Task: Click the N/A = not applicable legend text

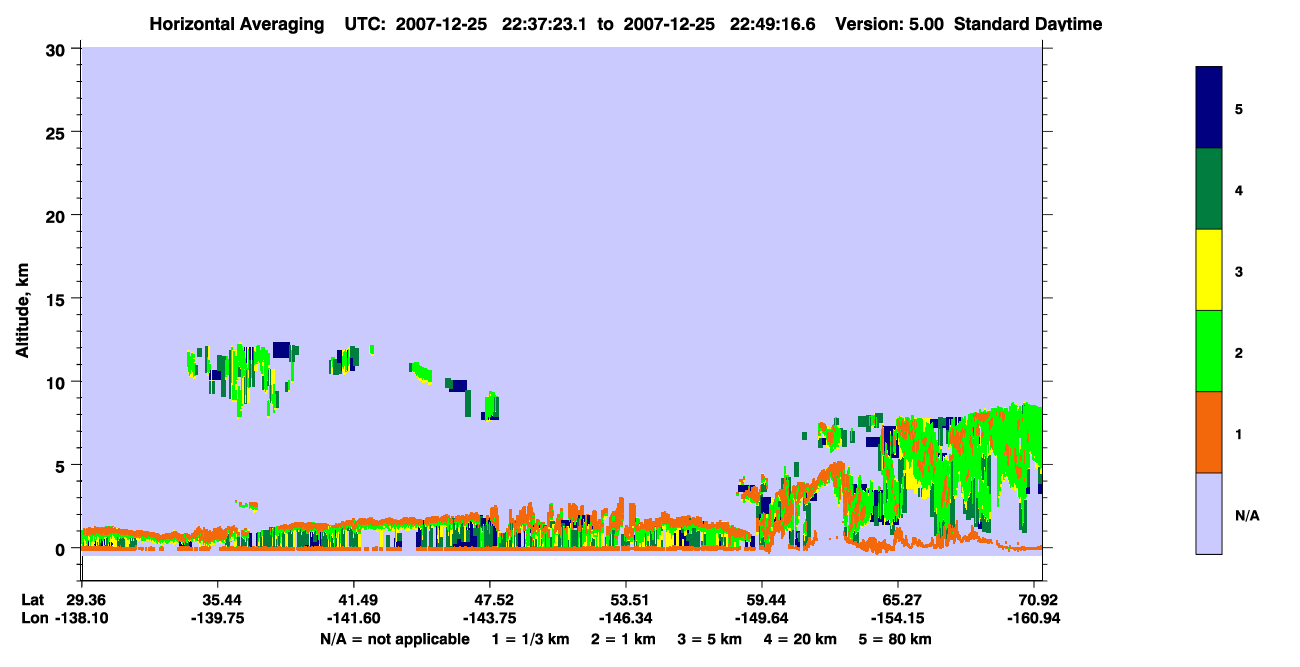Action: click(395, 639)
